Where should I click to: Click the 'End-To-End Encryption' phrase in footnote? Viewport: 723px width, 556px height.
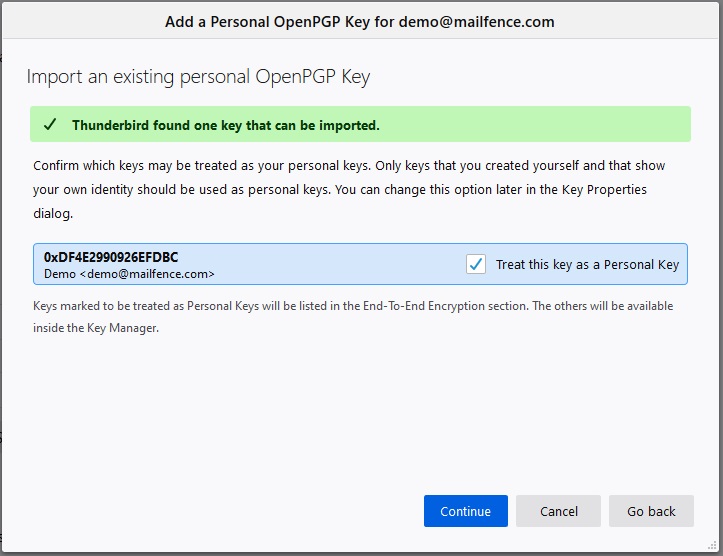click(x=444, y=306)
